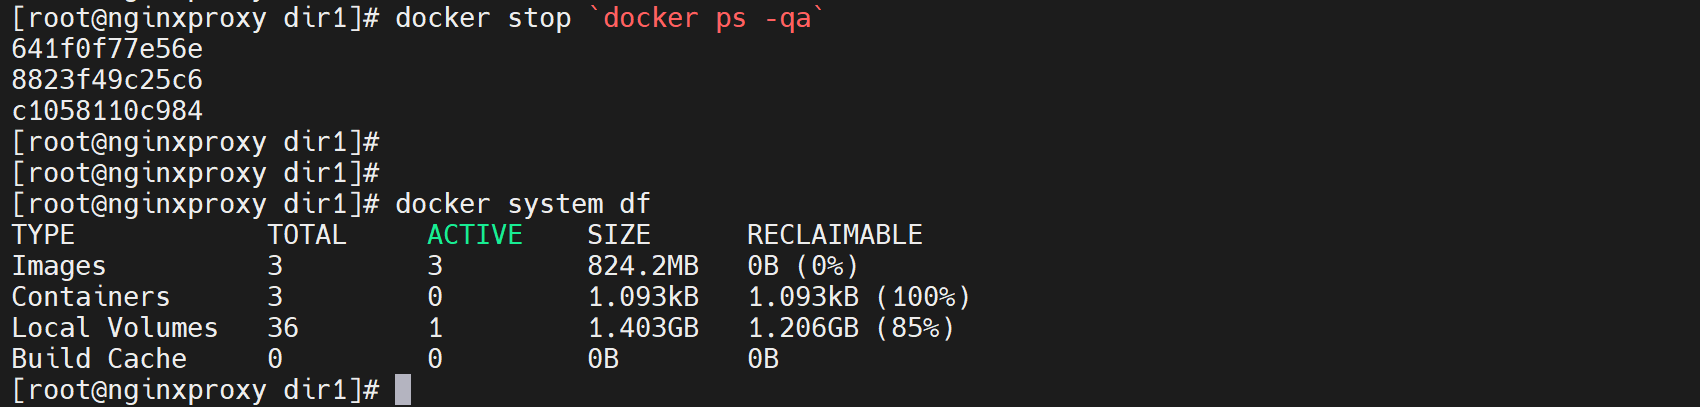Screen dimensions: 1700x407
Task: Click the Local Volumes row label
Action: click(x=115, y=328)
